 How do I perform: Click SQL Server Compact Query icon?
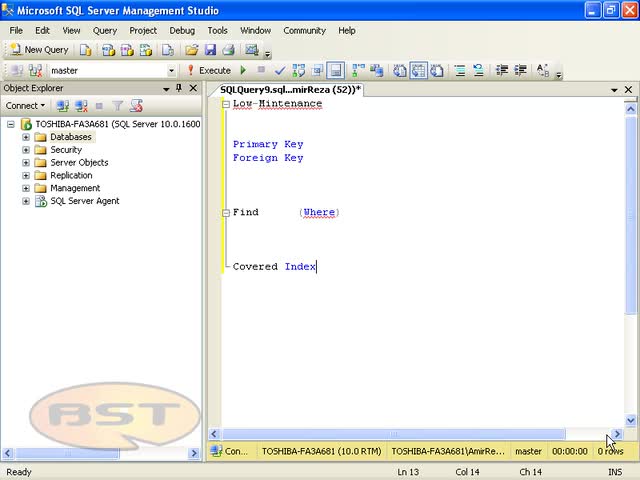(x=168, y=50)
